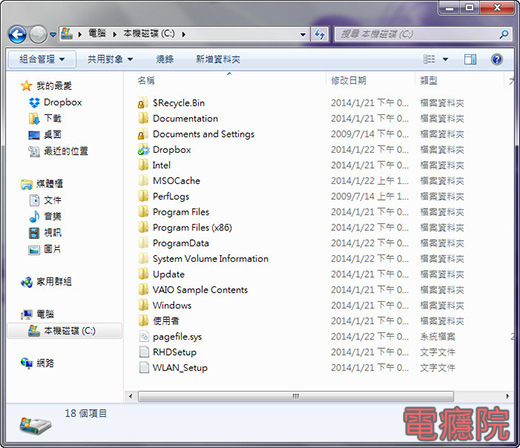Viewport: 520px width, 448px height.
Task: Click the 燒錄 toolbar button
Action: 165,59
